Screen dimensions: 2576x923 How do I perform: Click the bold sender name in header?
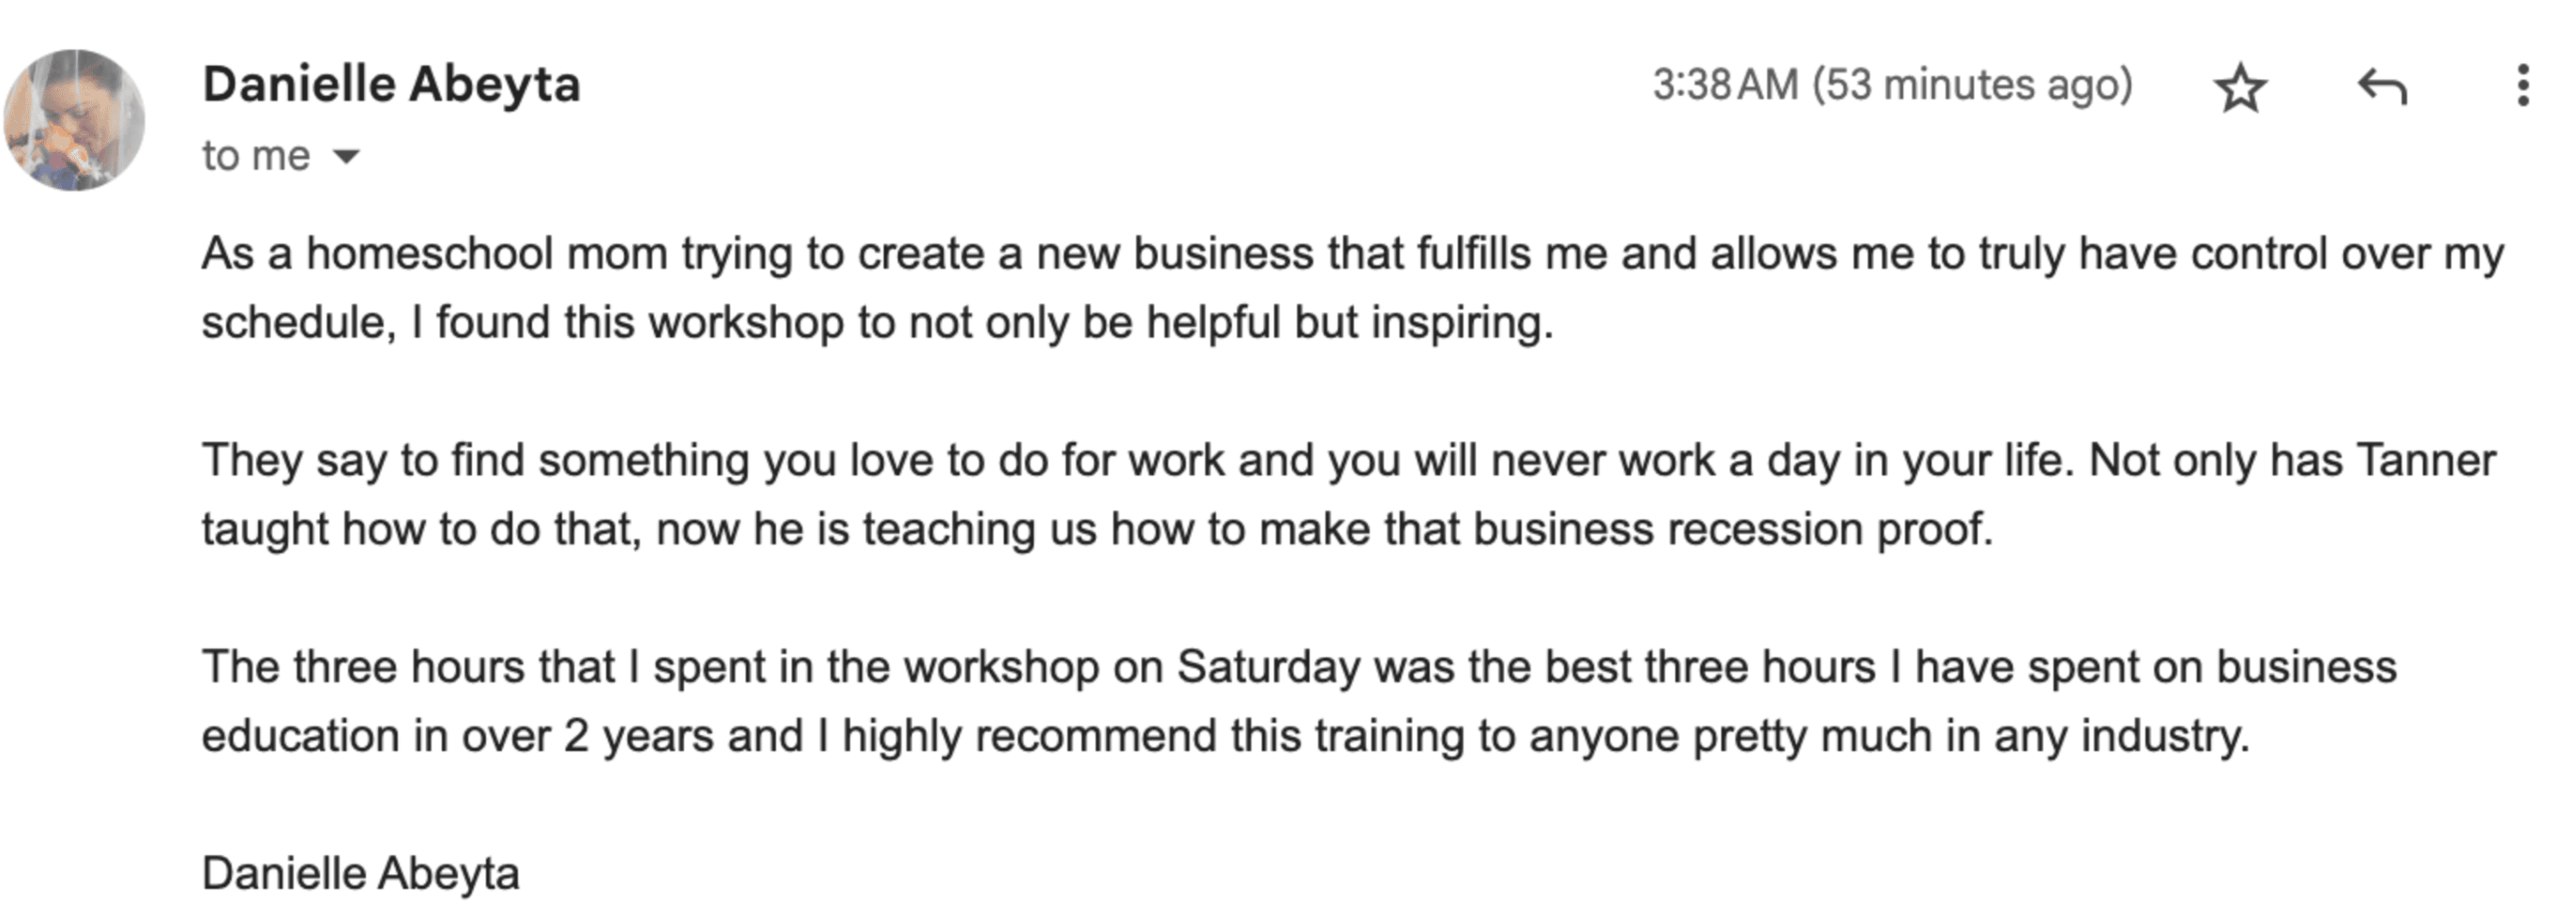pyautogui.click(x=391, y=84)
